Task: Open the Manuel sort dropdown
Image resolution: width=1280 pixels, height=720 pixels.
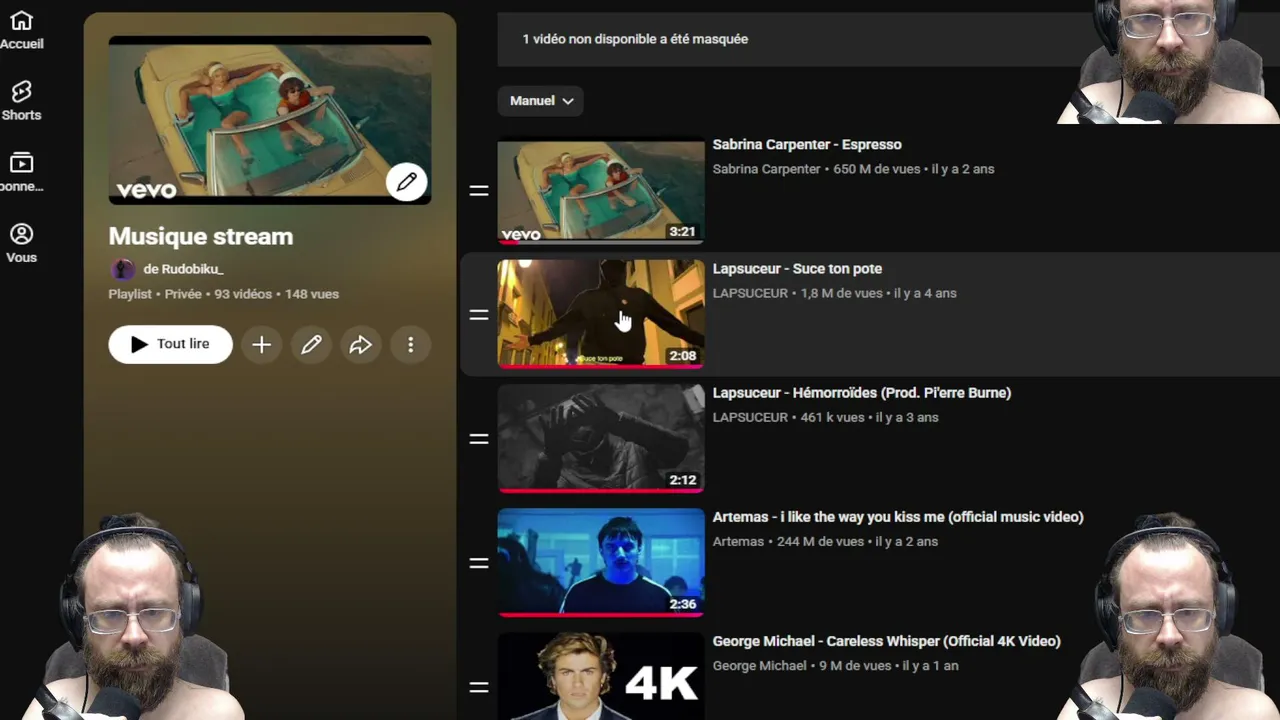Action: pyautogui.click(x=541, y=101)
